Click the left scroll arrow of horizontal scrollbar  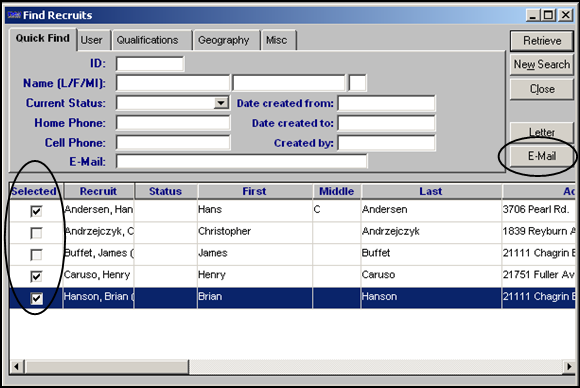16,367
